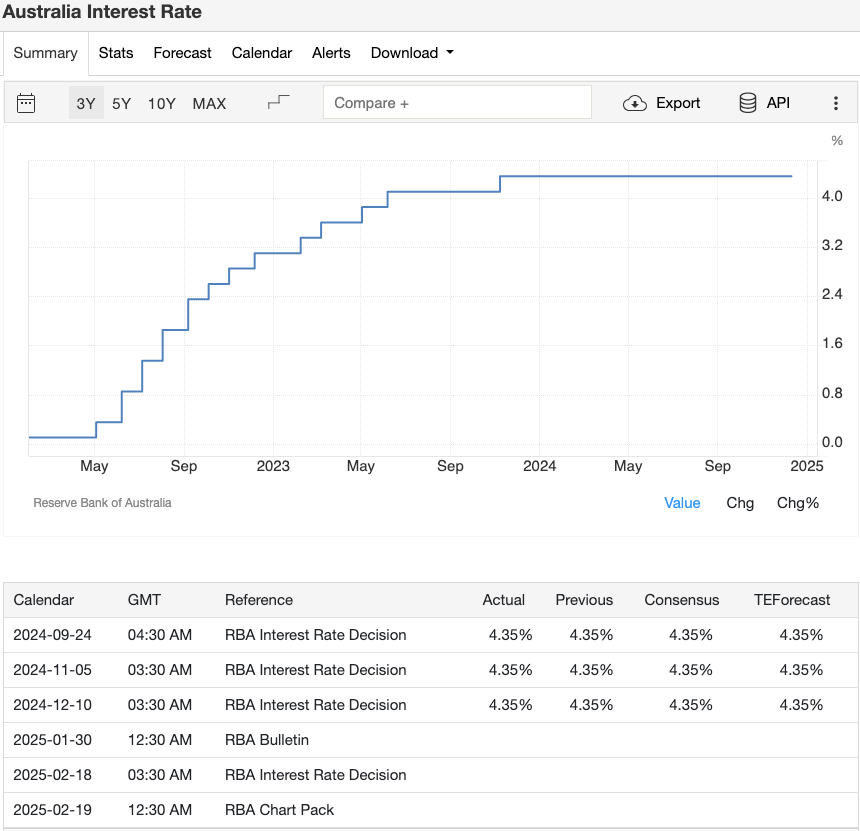Select the 5Y range button
This screenshot has height=831, width=860.
point(121,103)
